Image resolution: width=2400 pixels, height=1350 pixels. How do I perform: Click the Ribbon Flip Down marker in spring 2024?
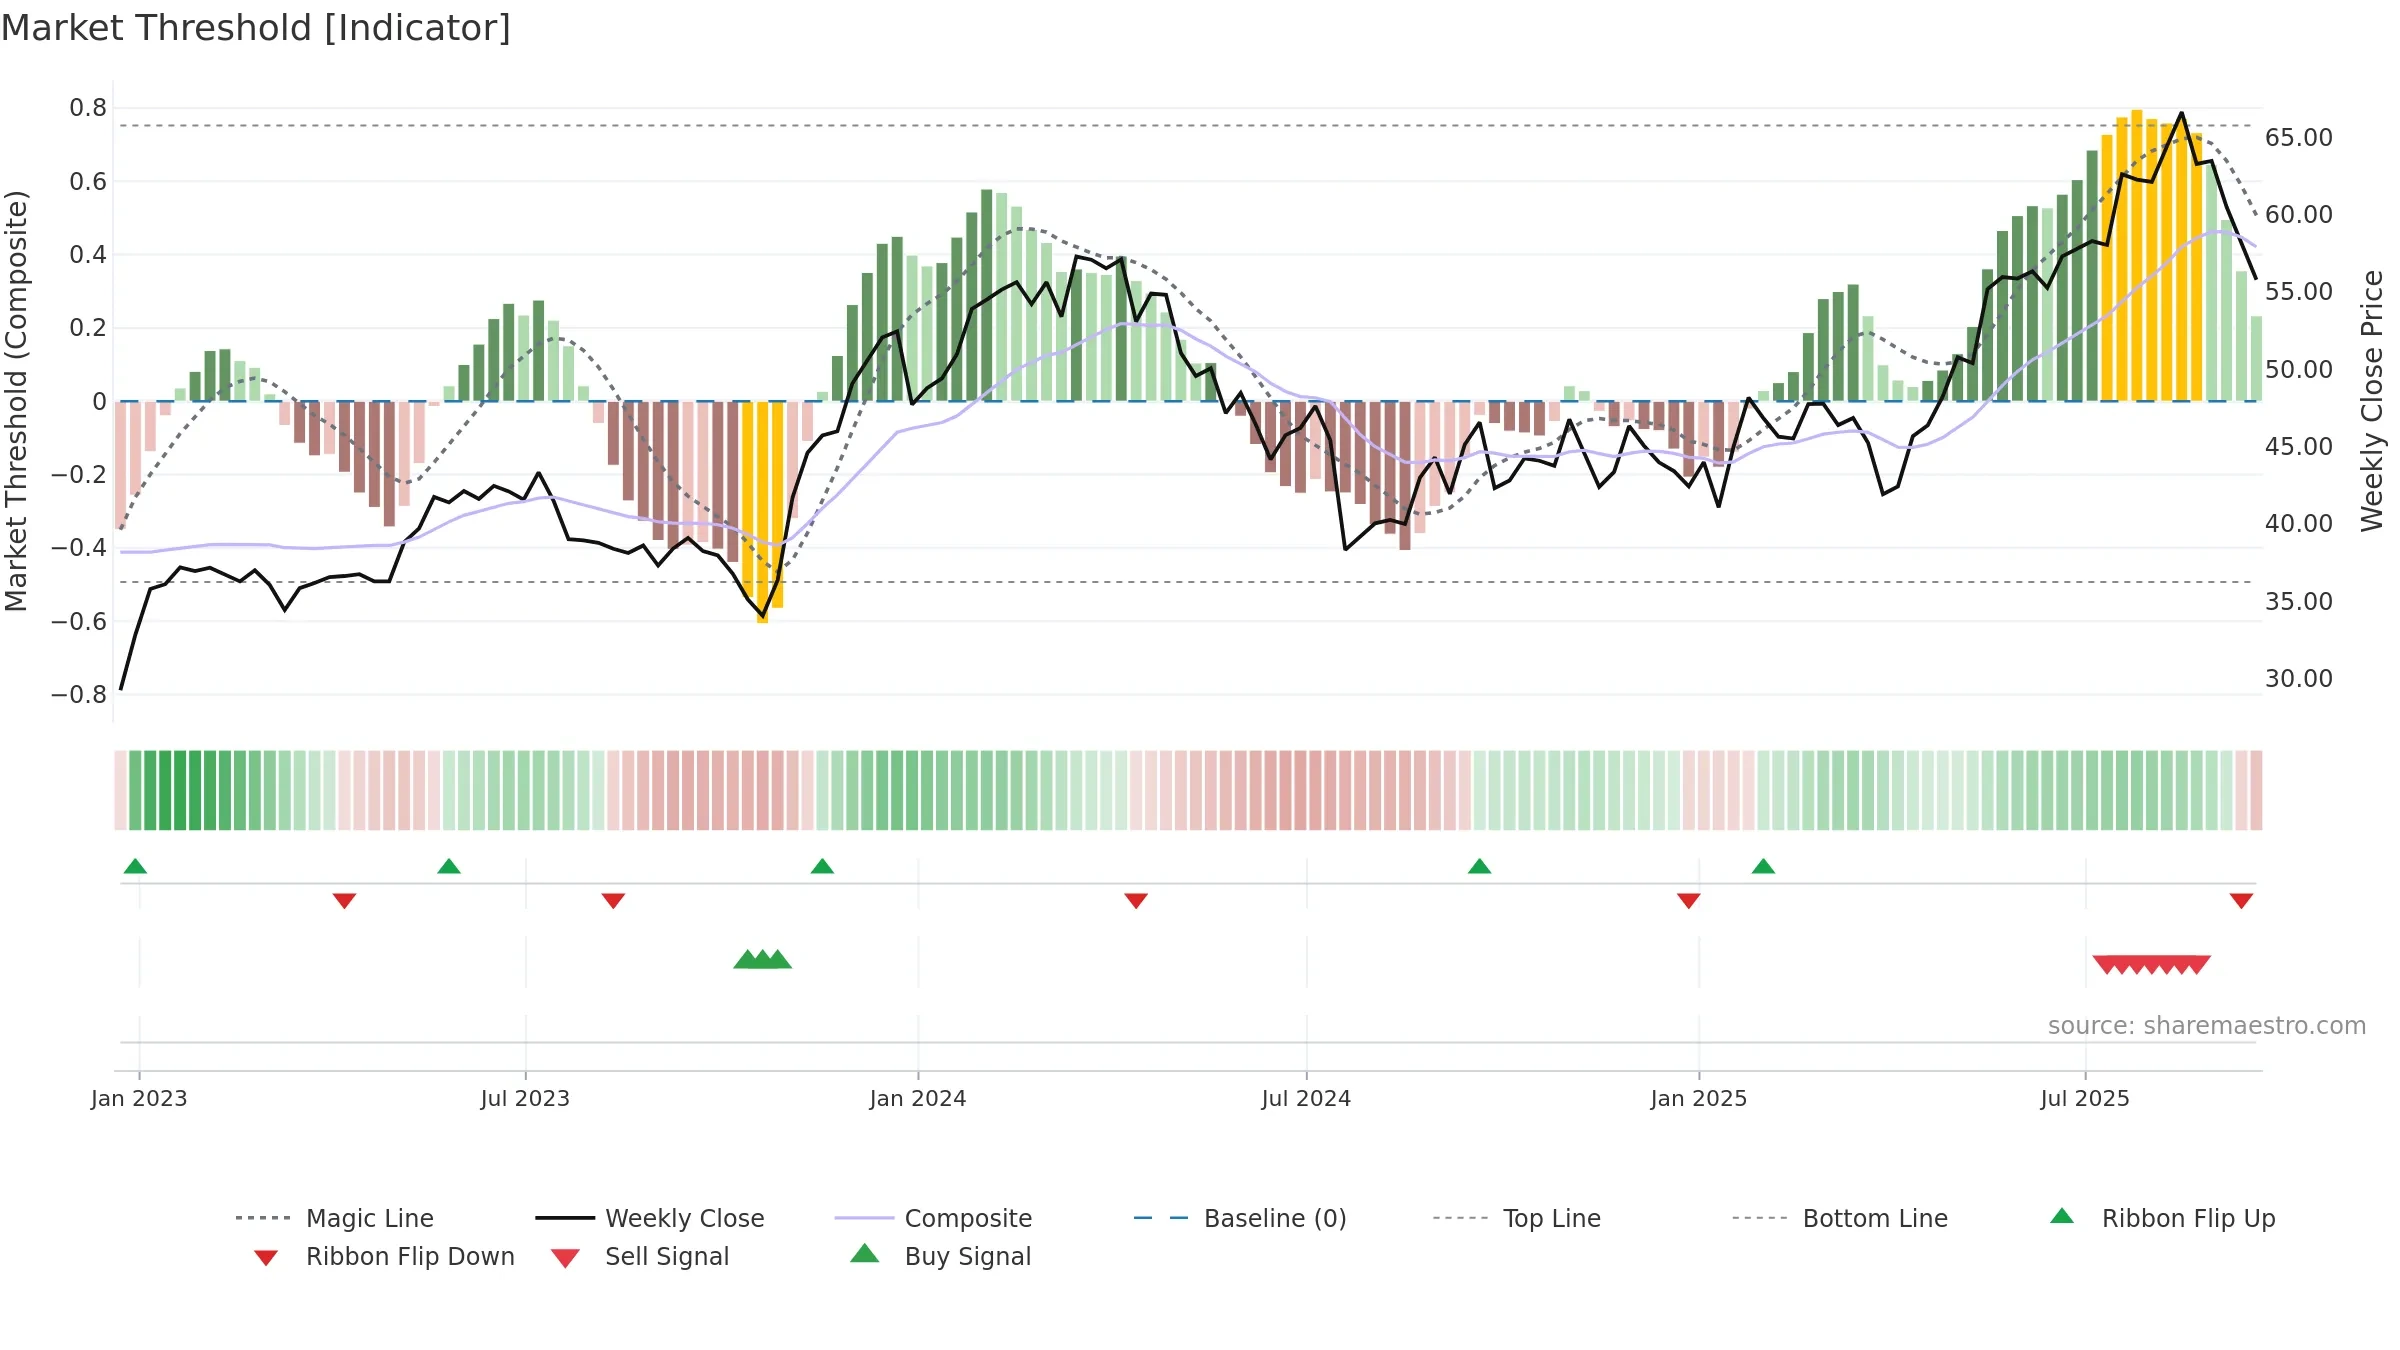1136,901
